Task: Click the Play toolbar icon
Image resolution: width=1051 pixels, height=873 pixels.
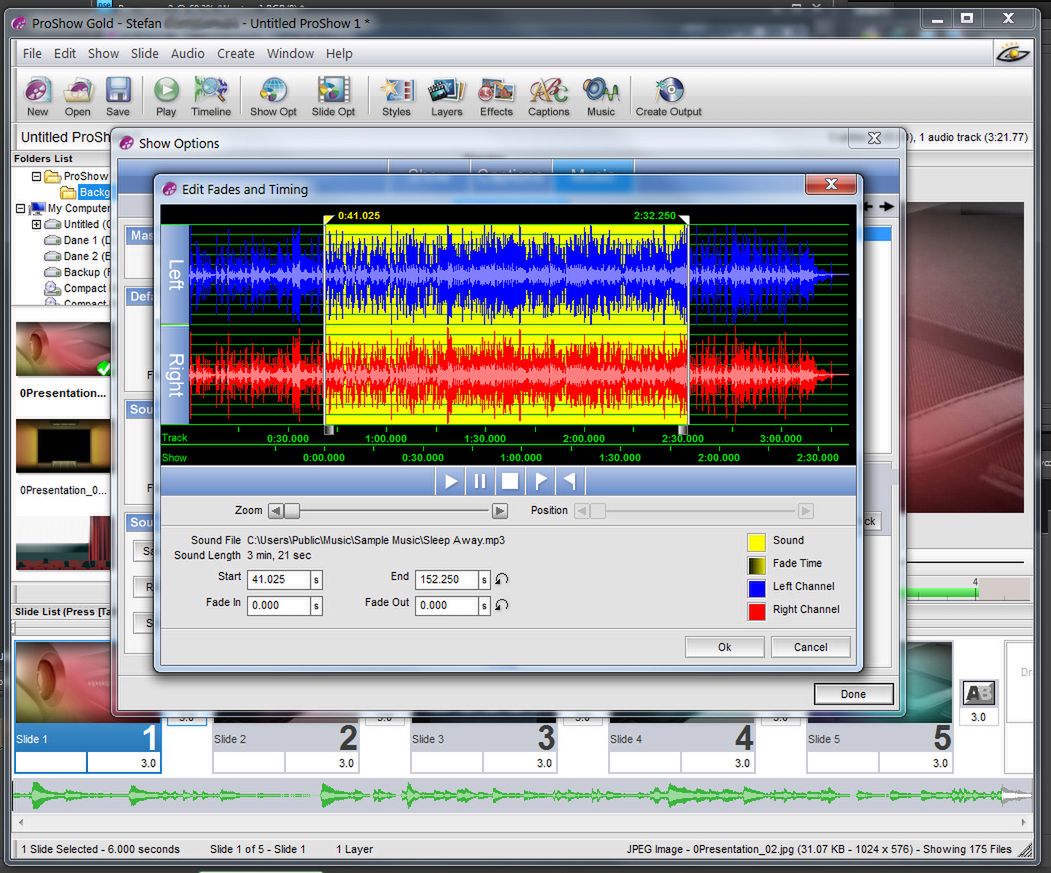Action: tap(166, 97)
